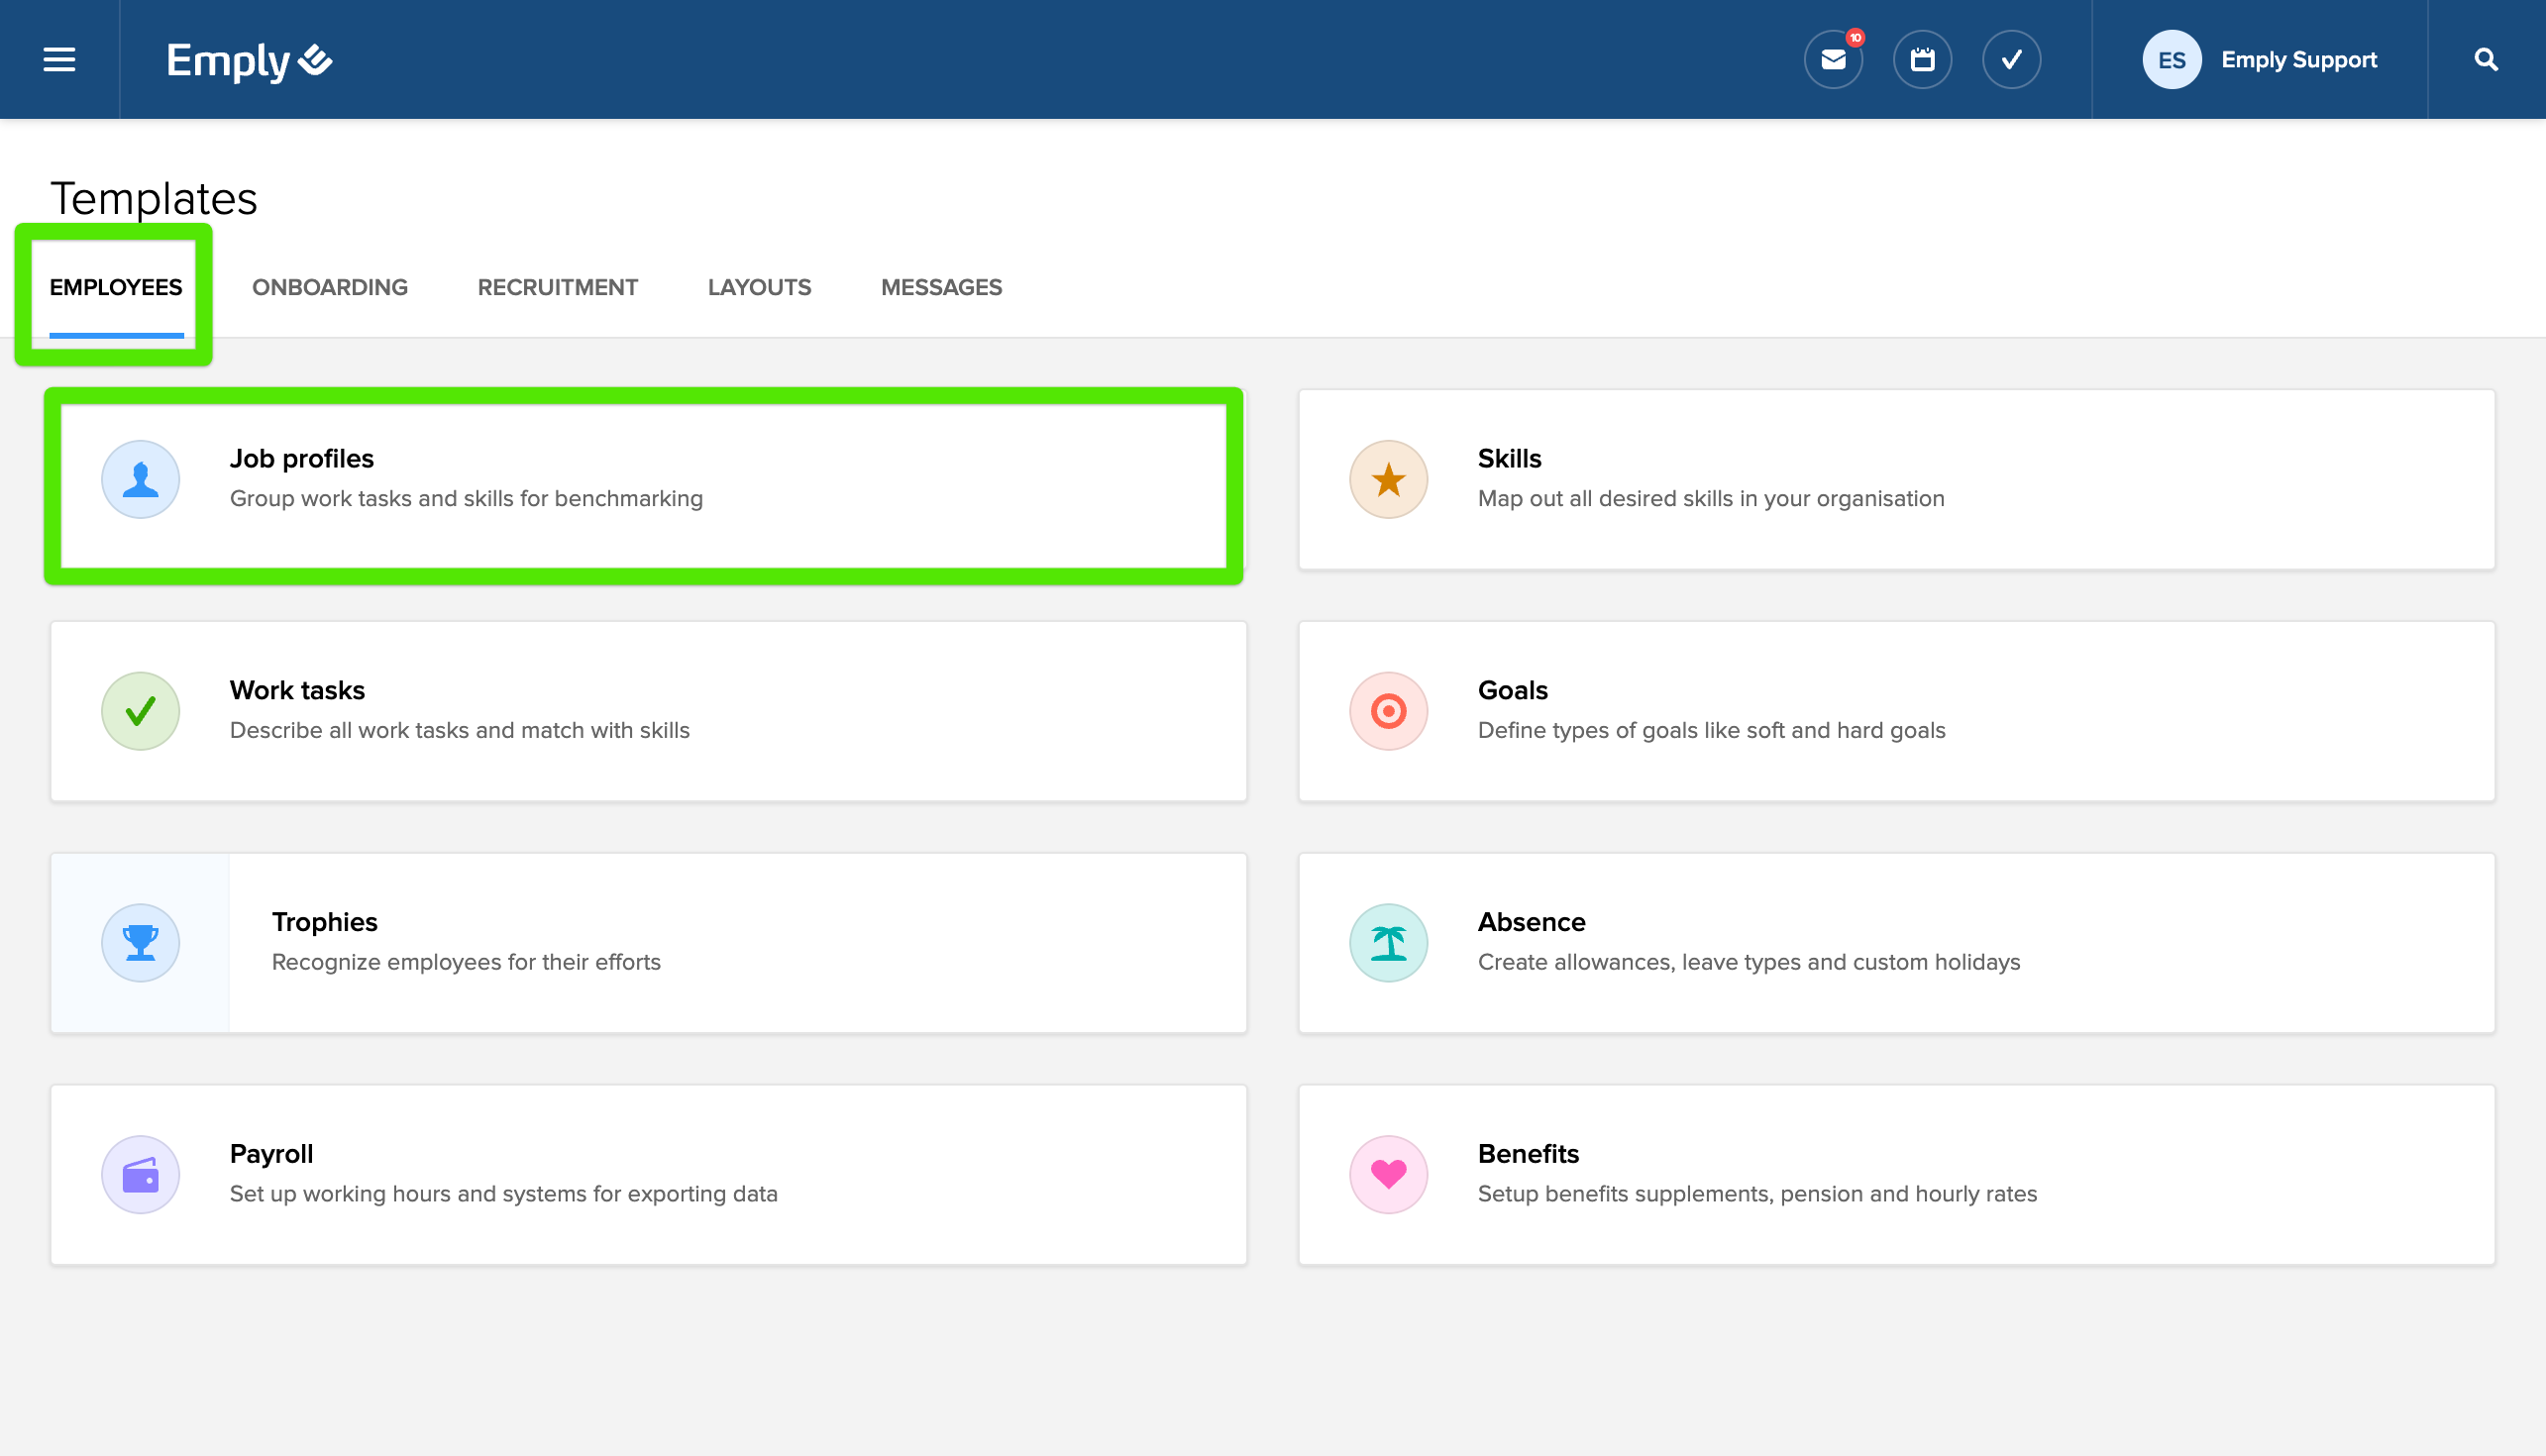Viewport: 2546px width, 1456px height.
Task: Click the Emply logo
Action: coord(249,60)
